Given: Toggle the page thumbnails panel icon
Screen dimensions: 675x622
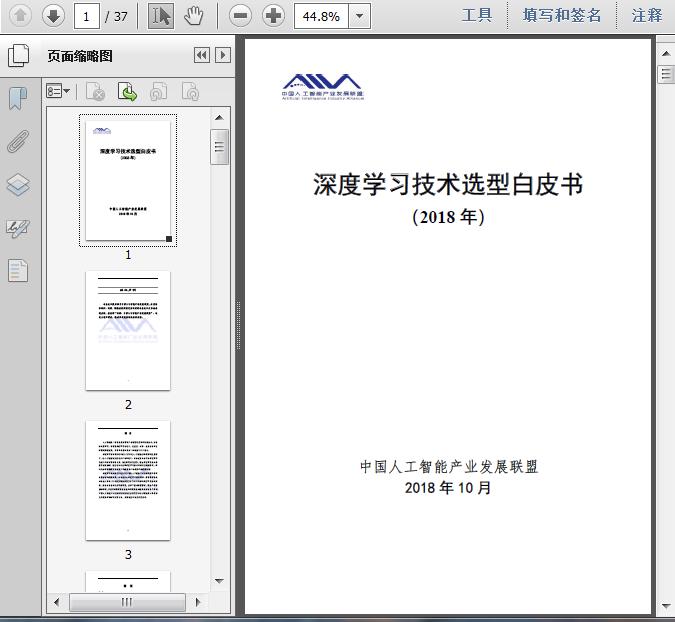Looking at the screenshot, I should 19,56.
